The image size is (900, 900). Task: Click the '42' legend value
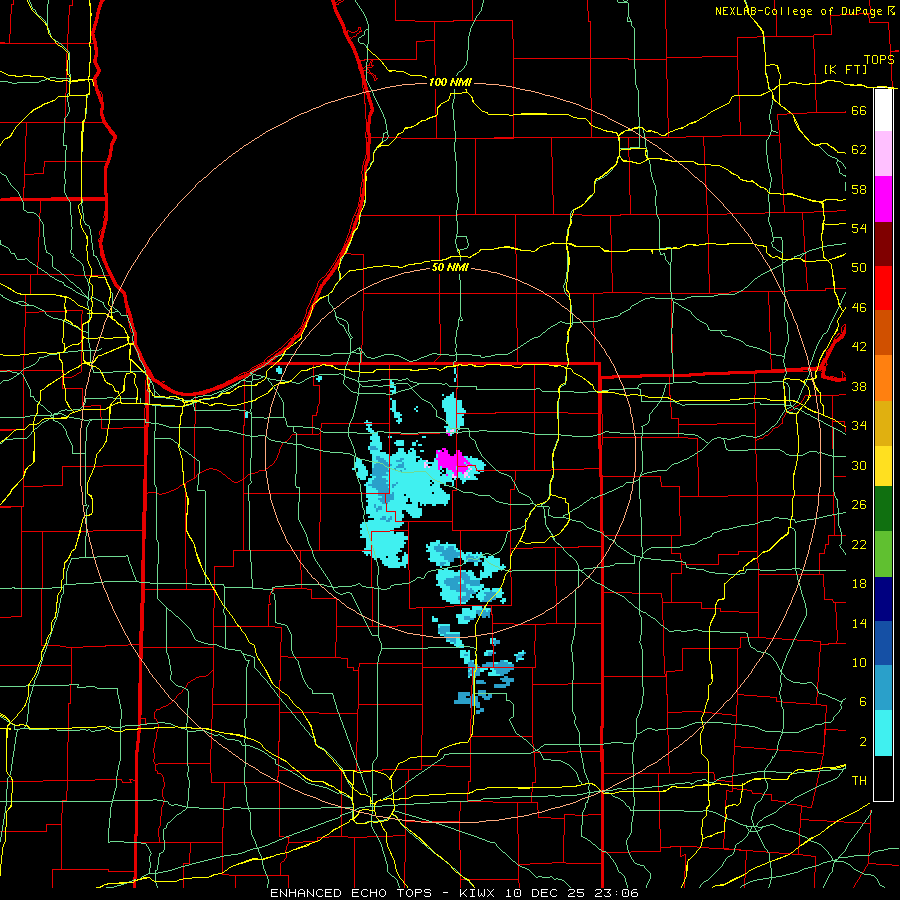click(x=859, y=347)
